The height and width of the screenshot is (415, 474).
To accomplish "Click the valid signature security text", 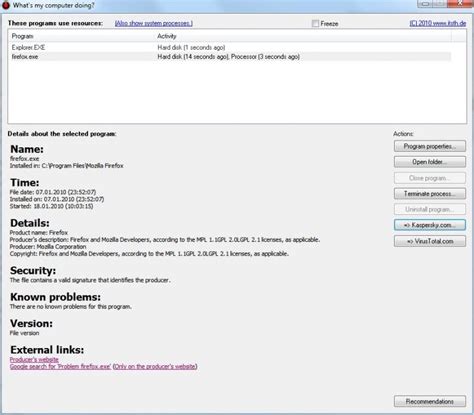I will 90,280.
